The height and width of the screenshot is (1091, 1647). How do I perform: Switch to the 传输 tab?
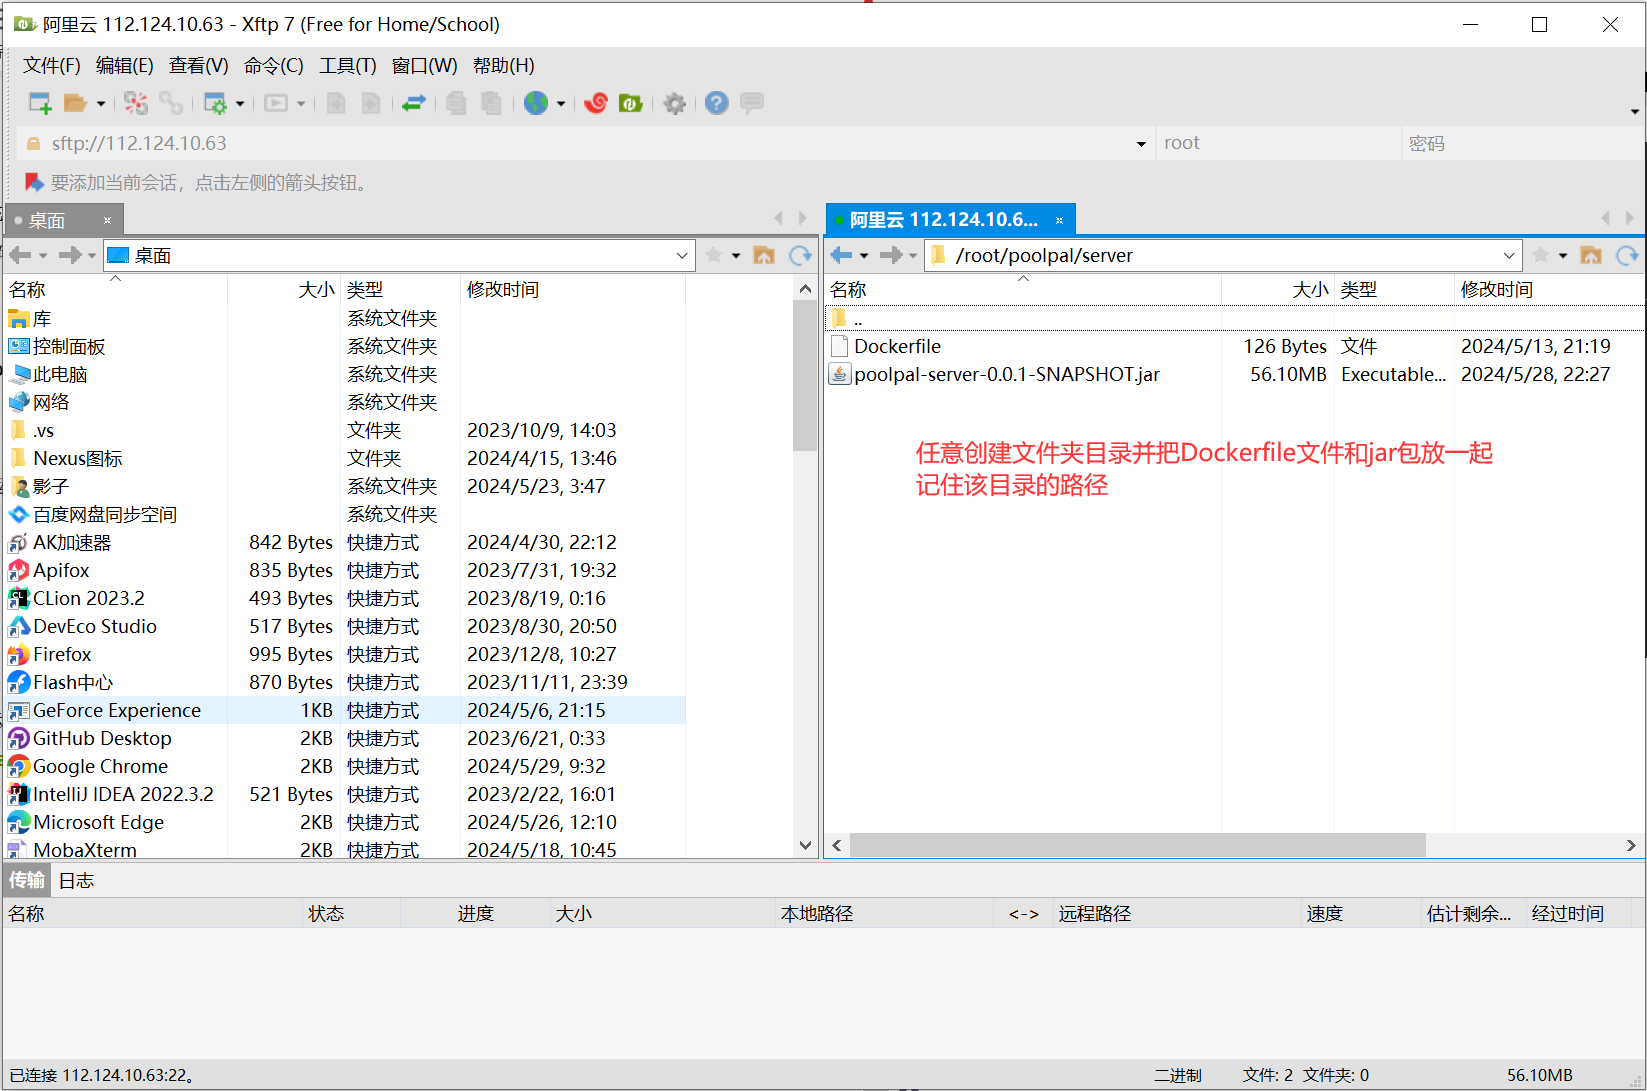tap(27, 880)
